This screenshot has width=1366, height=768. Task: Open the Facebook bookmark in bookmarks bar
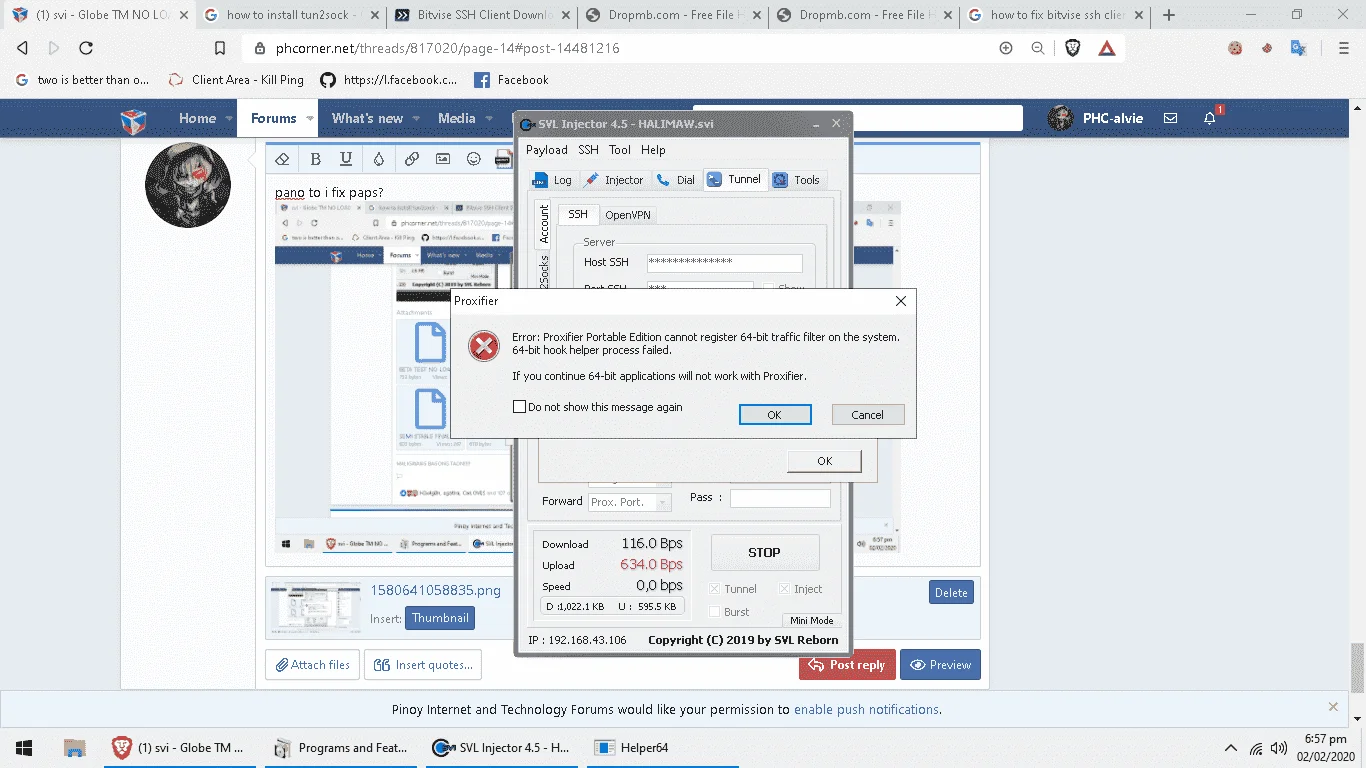(511, 80)
